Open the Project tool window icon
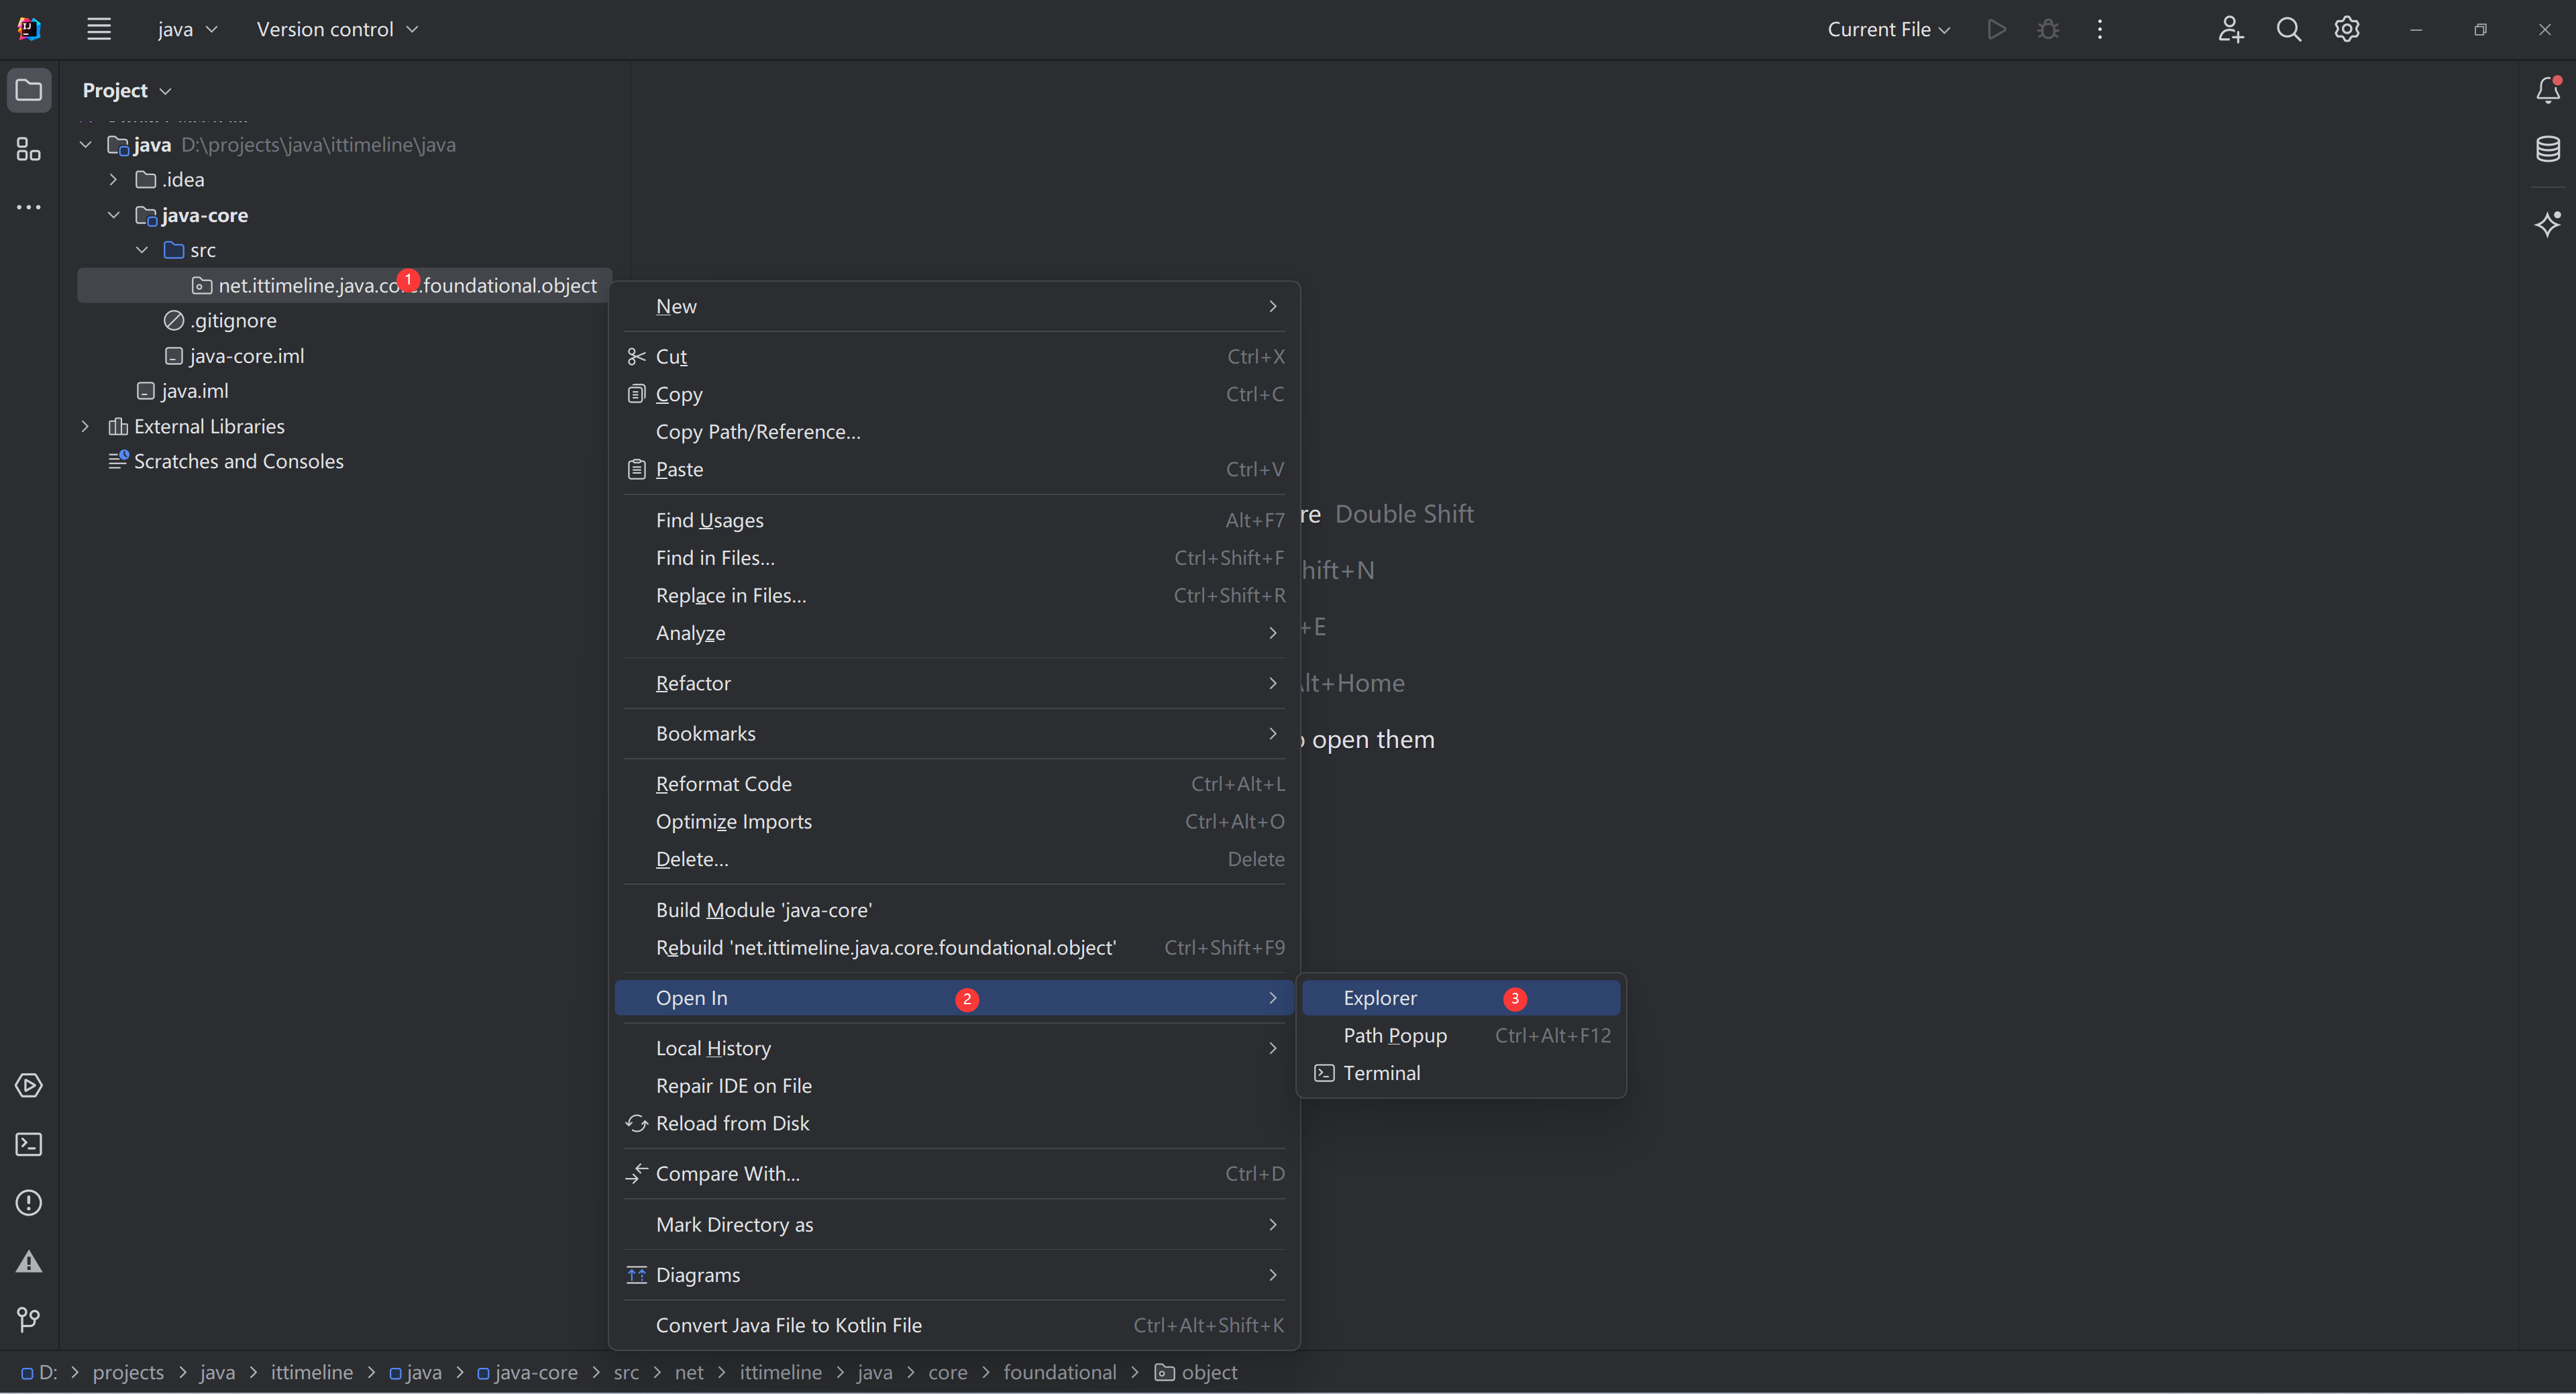 [29, 90]
